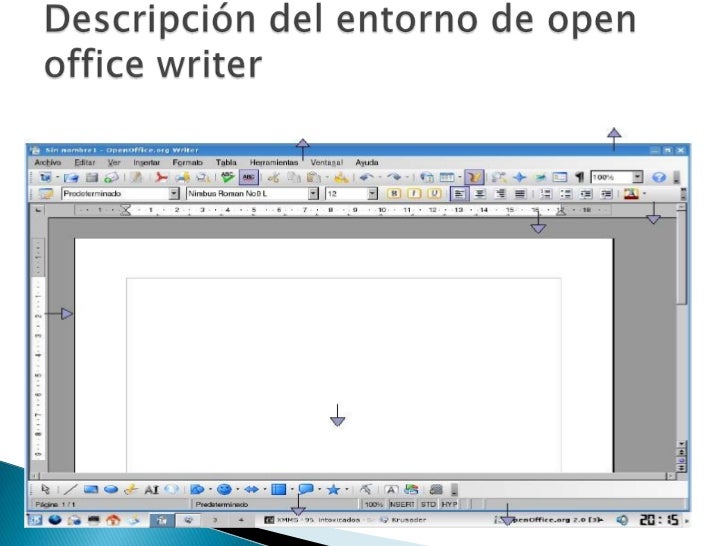Click INSERT mode in status bar
Screen dimensions: 728x546
click(402, 504)
